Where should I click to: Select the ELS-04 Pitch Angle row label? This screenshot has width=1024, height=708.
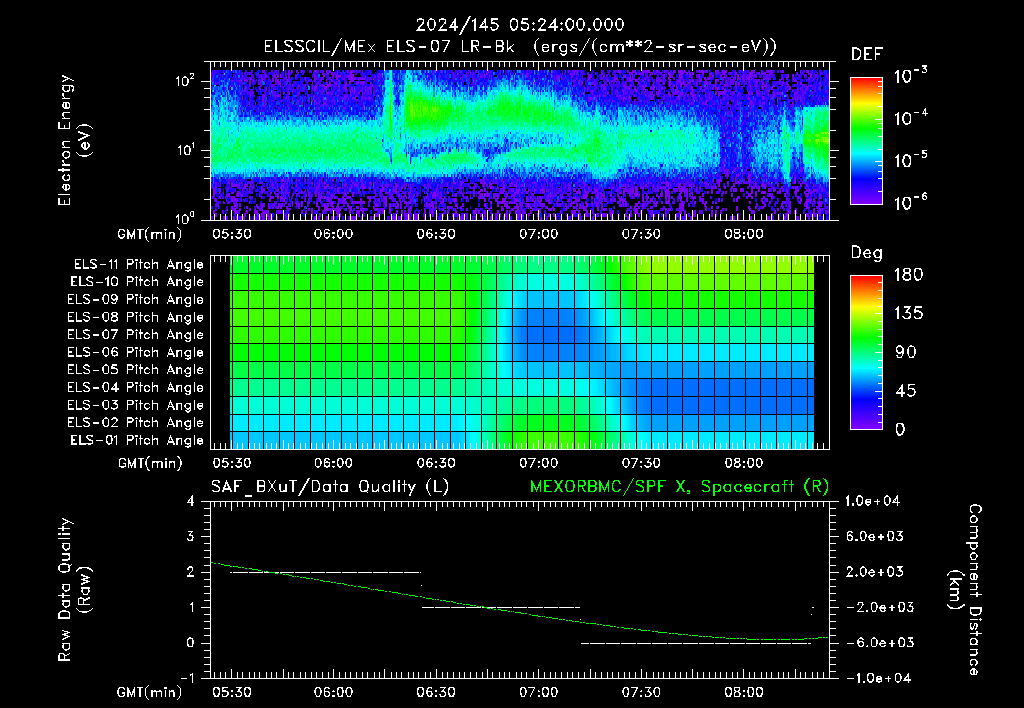(135, 388)
